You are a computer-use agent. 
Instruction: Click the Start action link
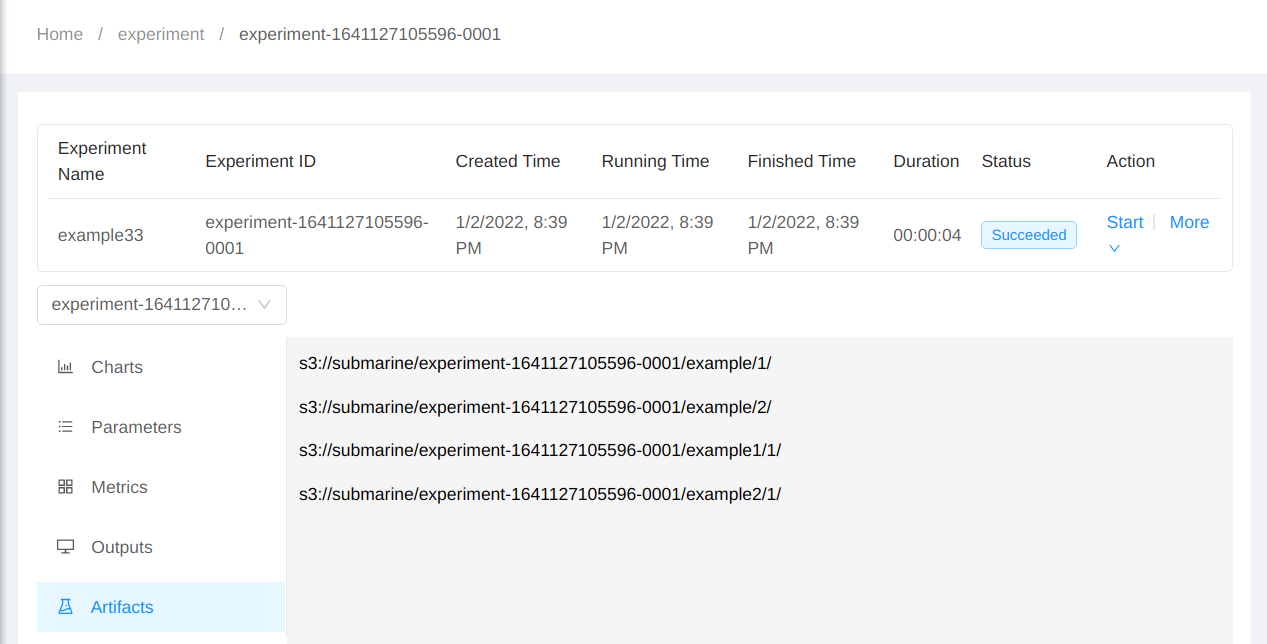click(x=1125, y=222)
